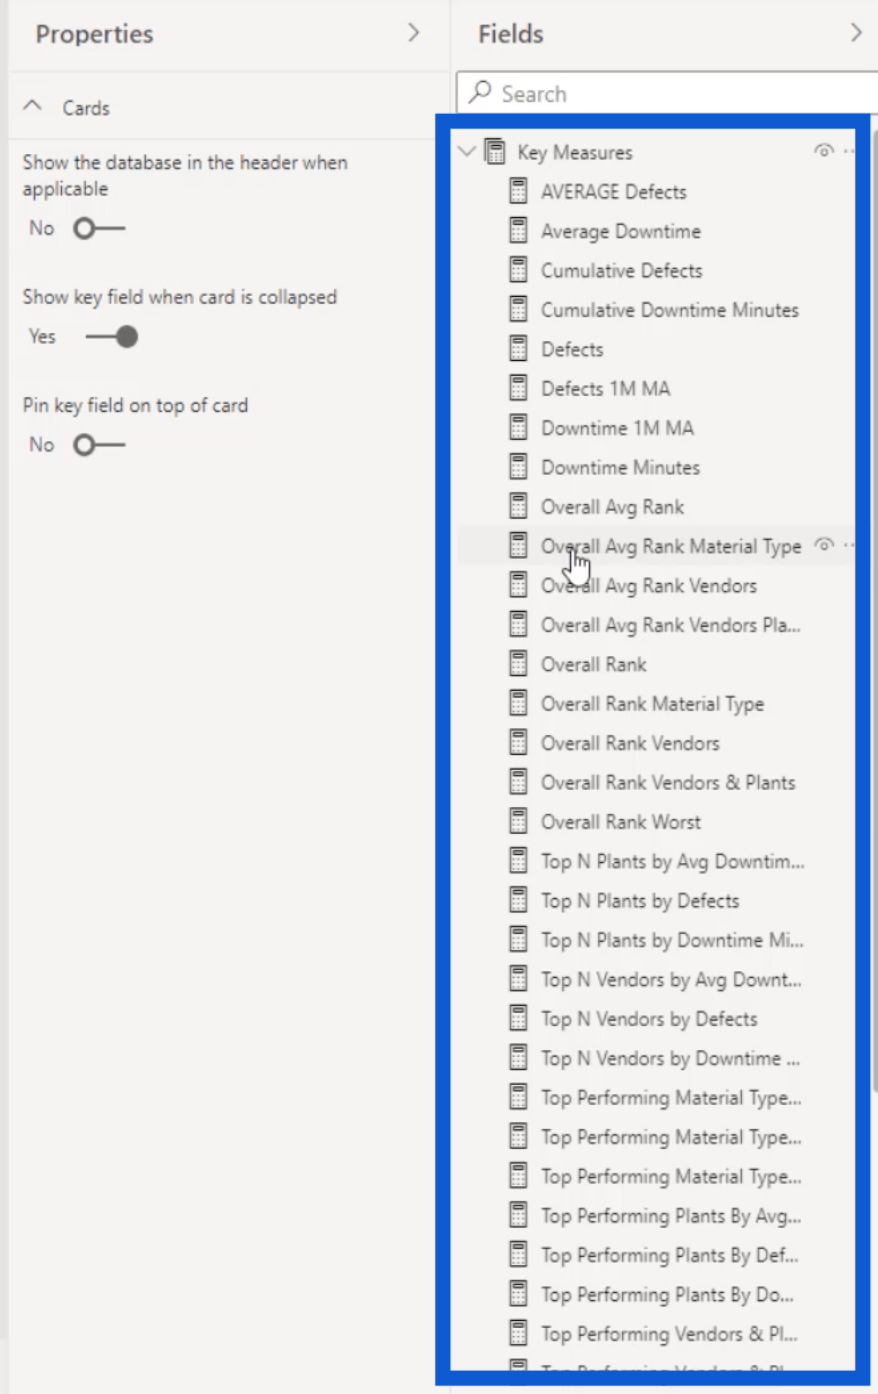Toggle visibility eye of Overall Avg Rank Material Type
This screenshot has height=1394, width=878.
coord(824,545)
